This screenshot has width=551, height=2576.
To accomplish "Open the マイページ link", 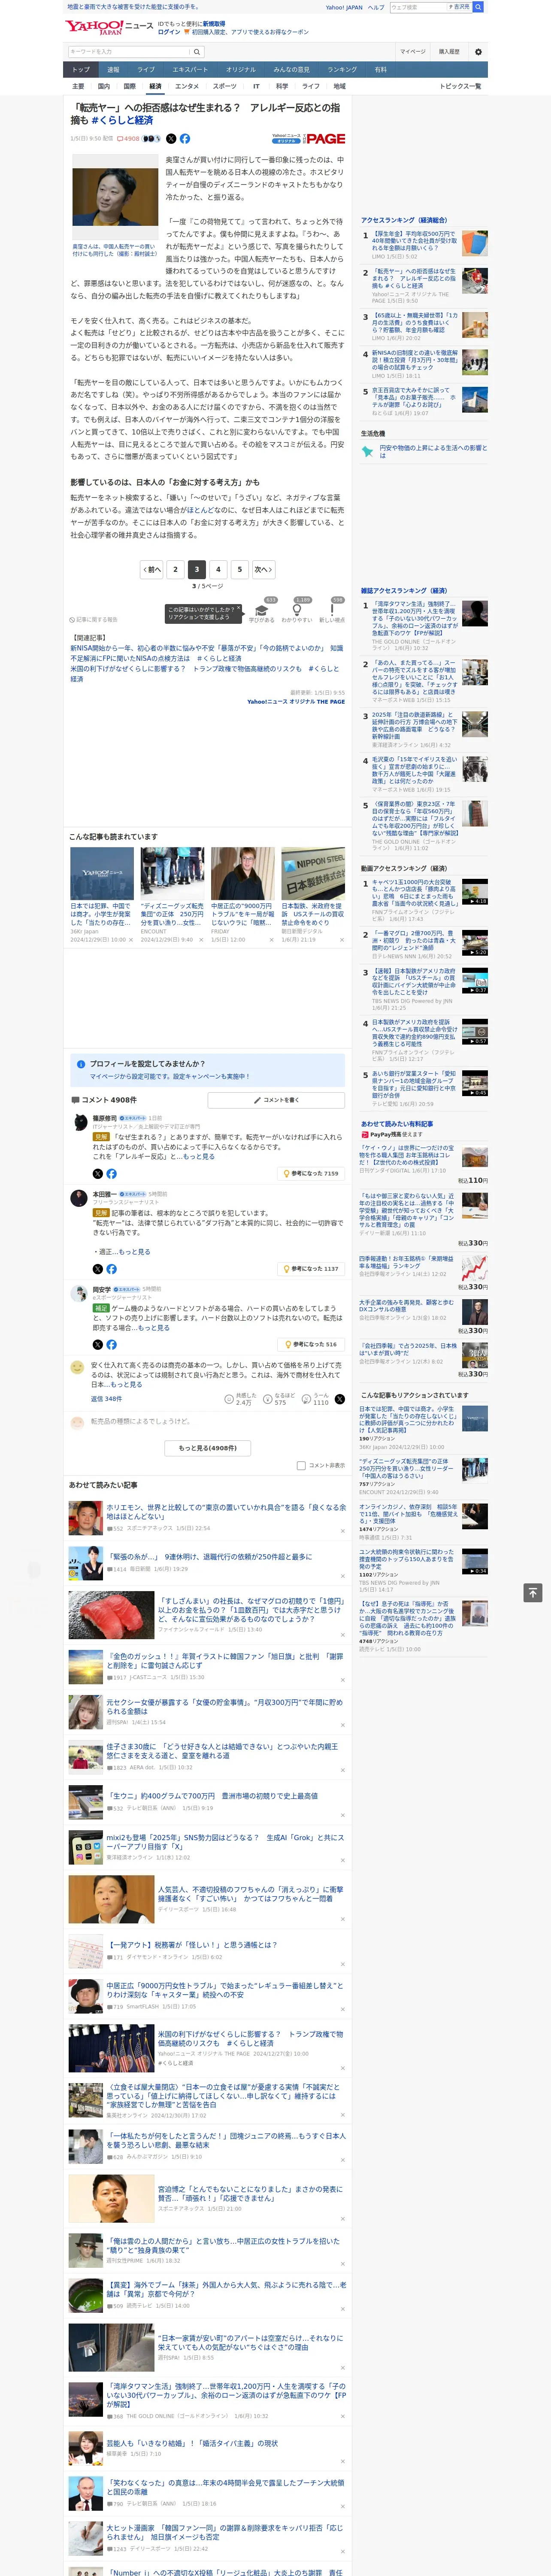I will [x=413, y=52].
